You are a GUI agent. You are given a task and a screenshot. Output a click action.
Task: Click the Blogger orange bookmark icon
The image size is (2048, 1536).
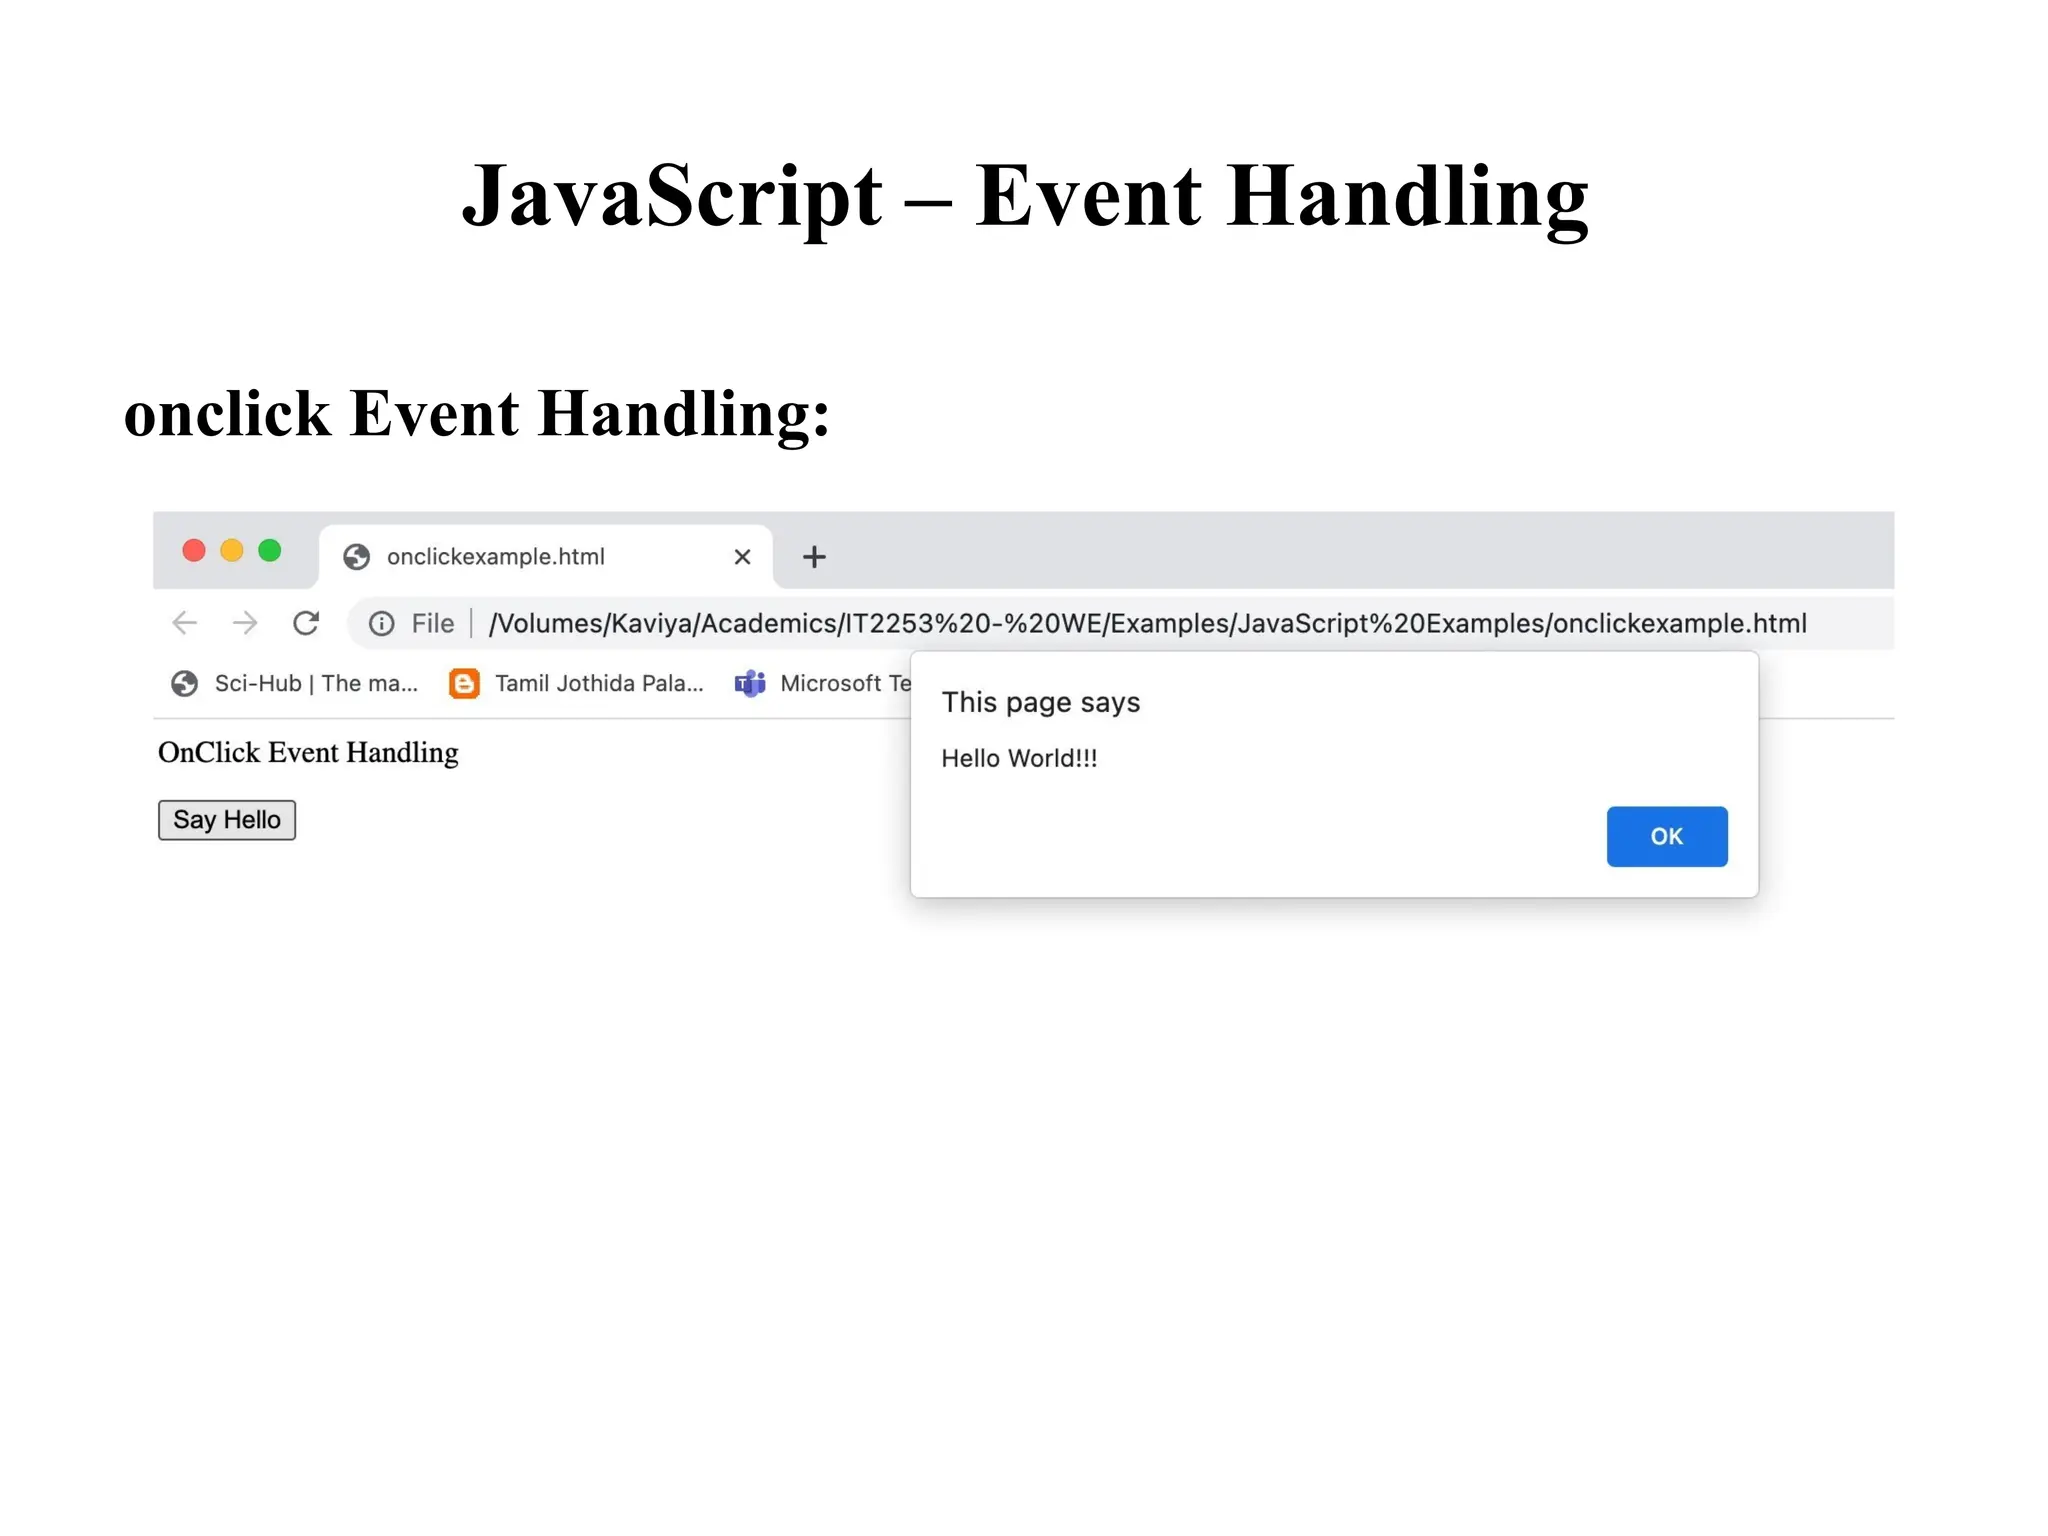pyautogui.click(x=464, y=684)
